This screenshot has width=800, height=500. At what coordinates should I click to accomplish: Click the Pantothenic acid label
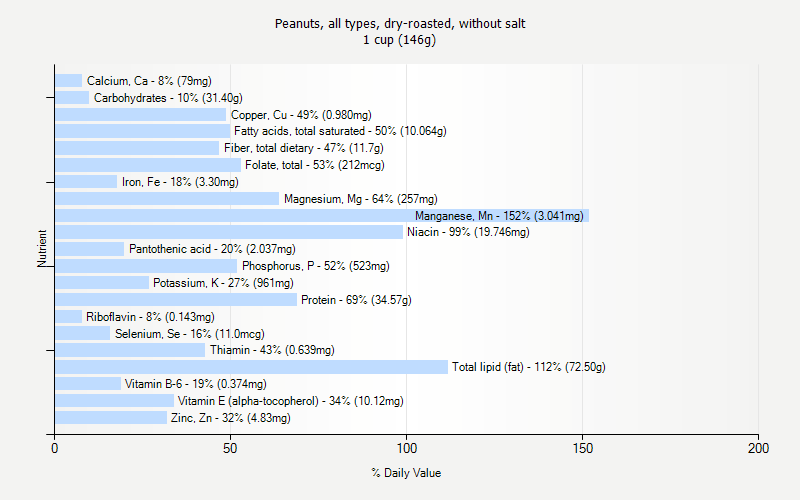pos(212,249)
